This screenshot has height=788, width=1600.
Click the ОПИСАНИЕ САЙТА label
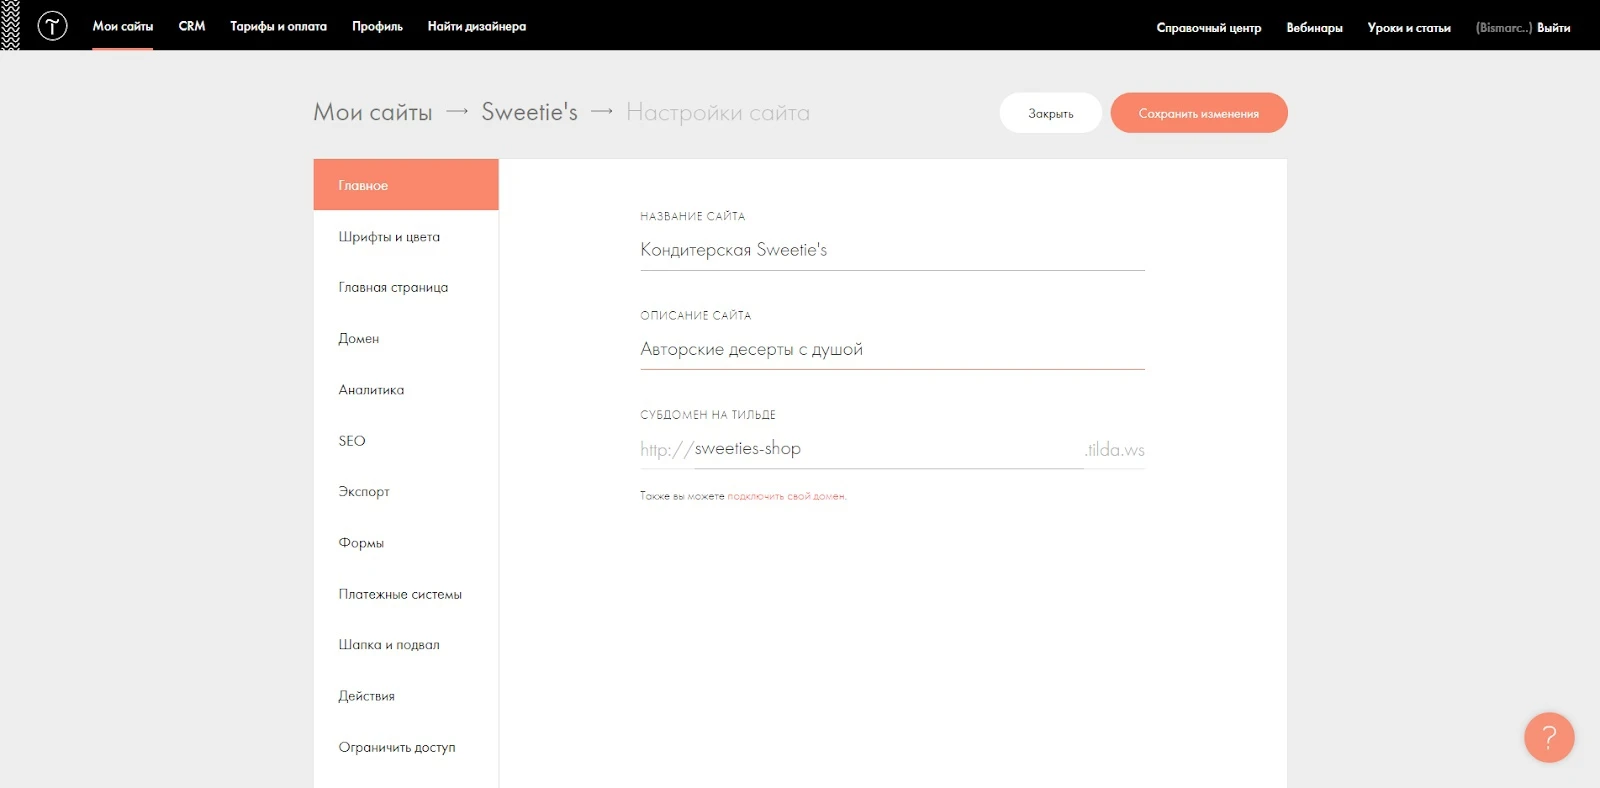tap(696, 315)
